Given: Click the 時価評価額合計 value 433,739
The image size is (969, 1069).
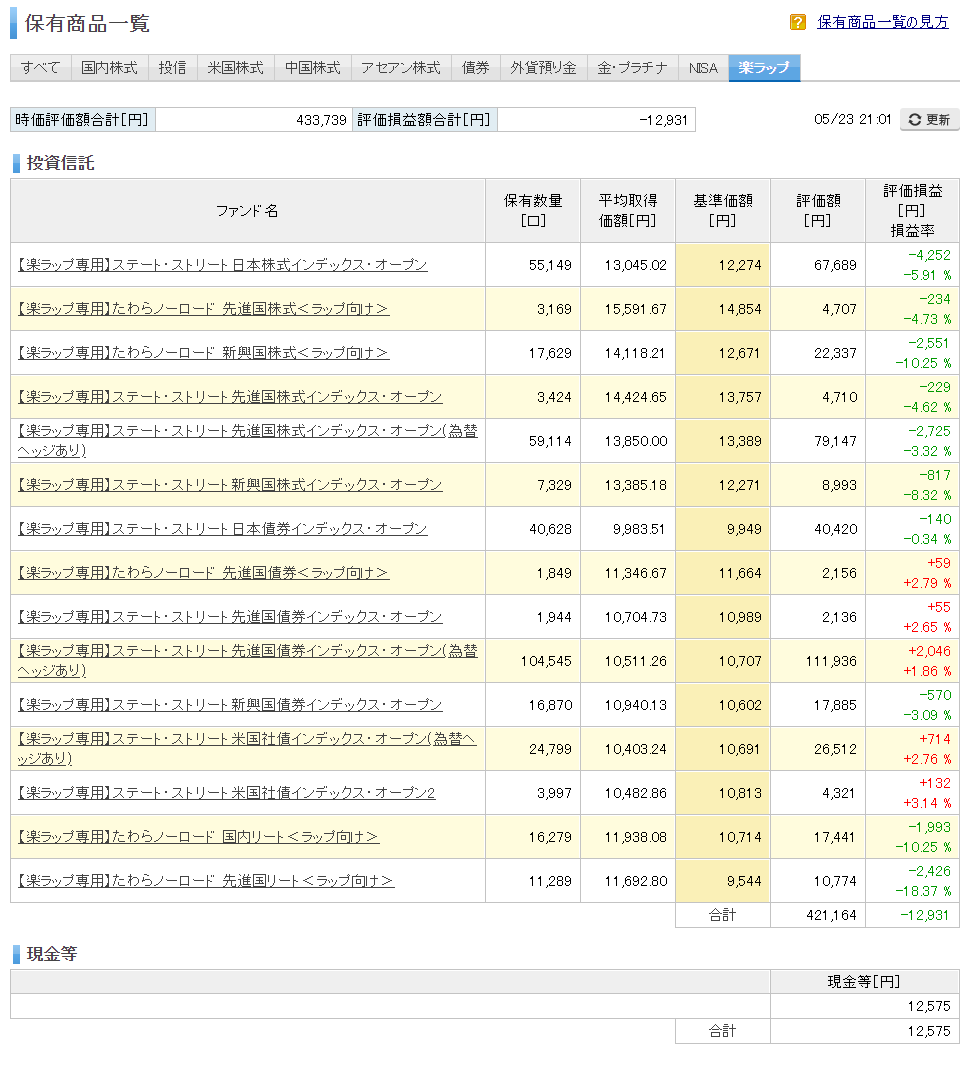Looking at the screenshot, I should pyautogui.click(x=321, y=120).
